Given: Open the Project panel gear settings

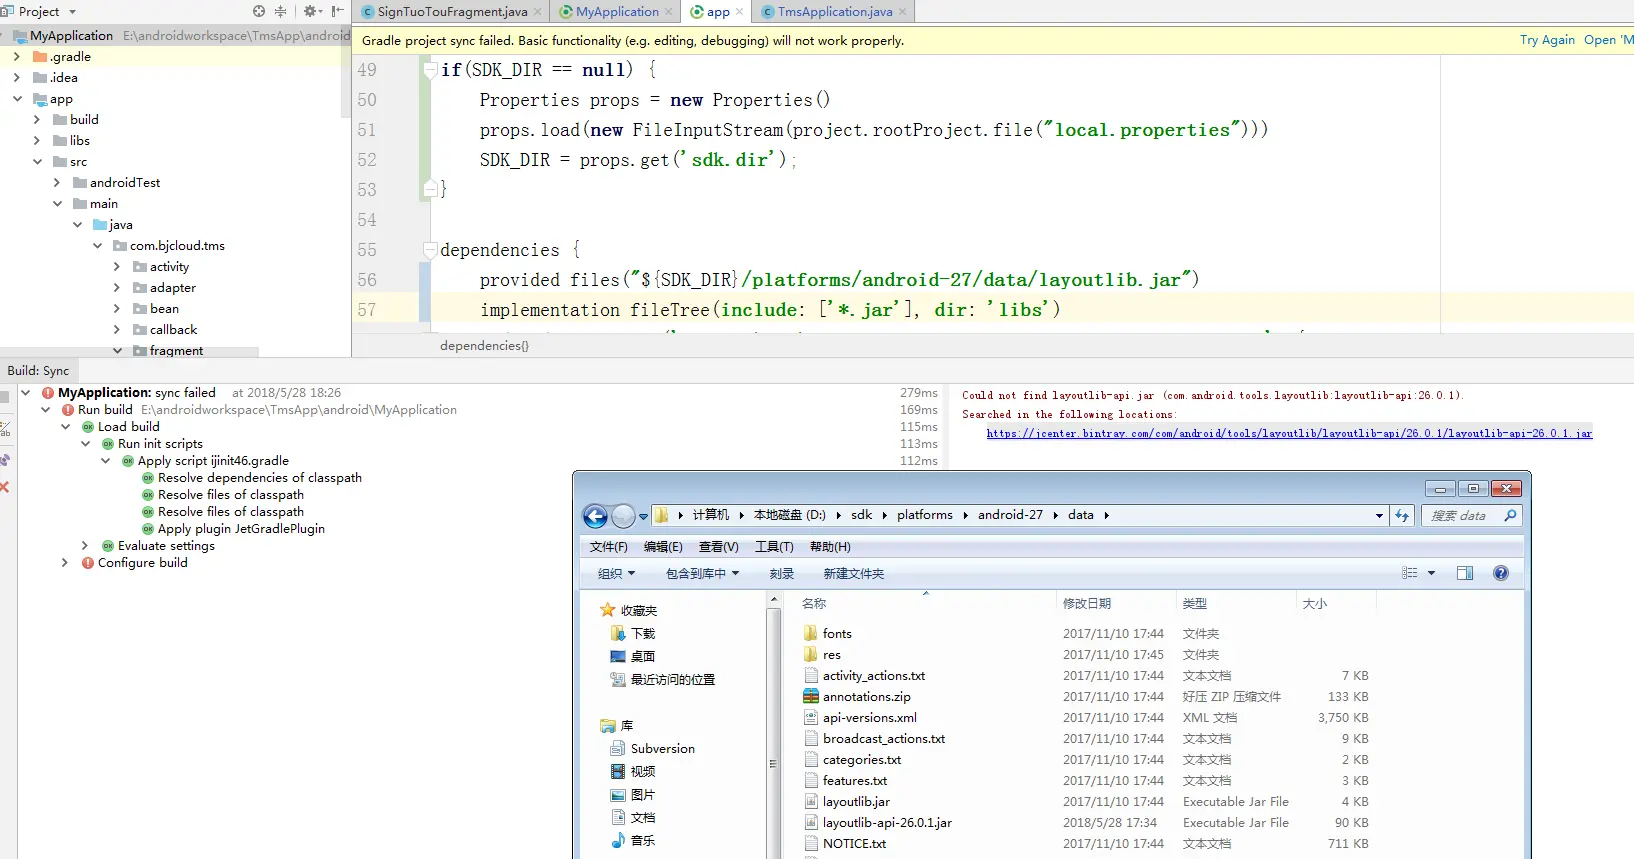Looking at the screenshot, I should point(311,11).
